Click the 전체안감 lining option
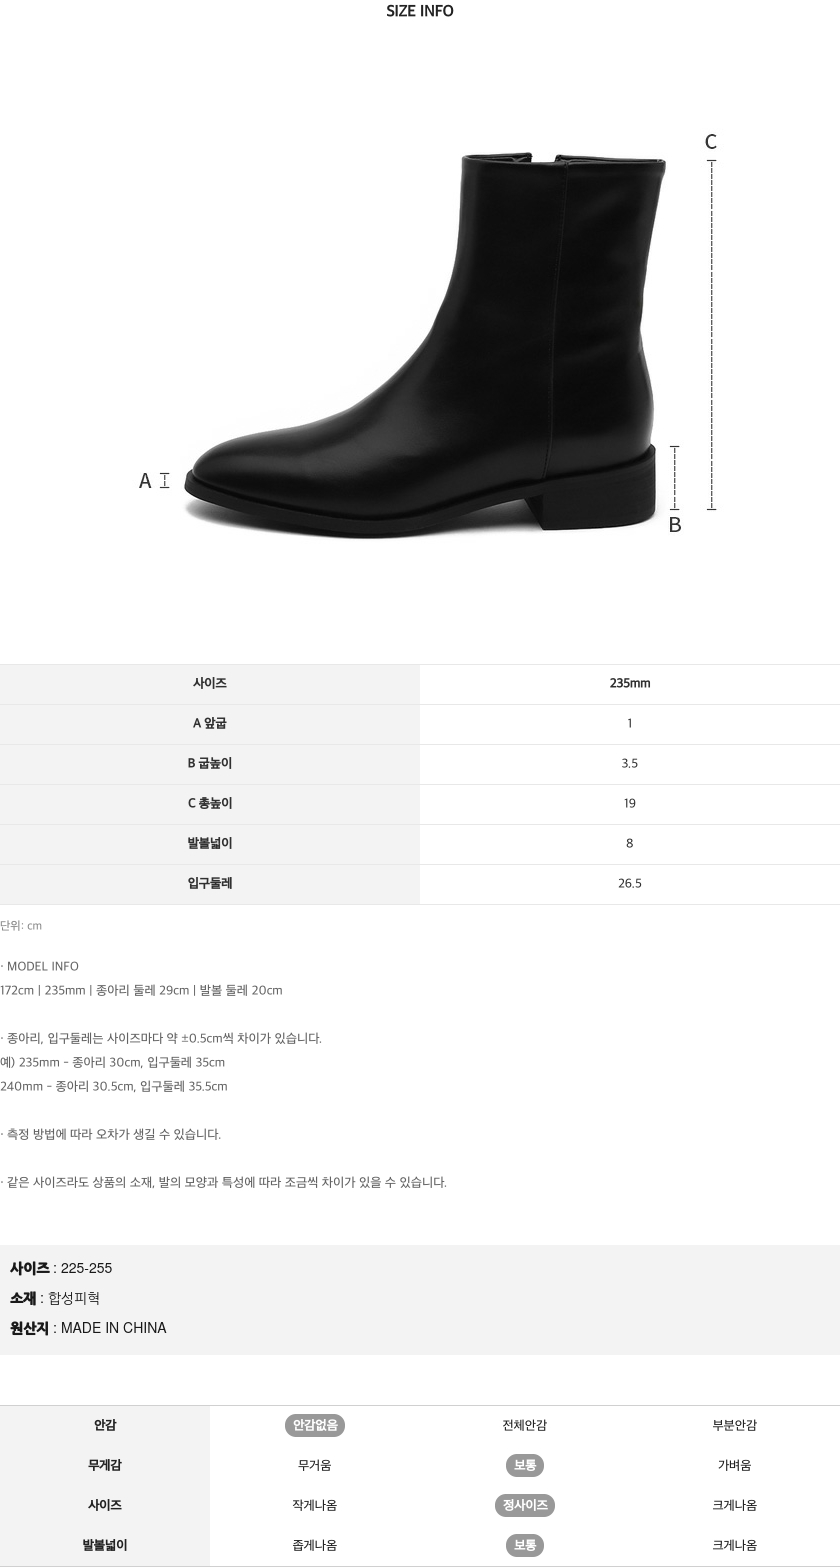 [525, 1425]
